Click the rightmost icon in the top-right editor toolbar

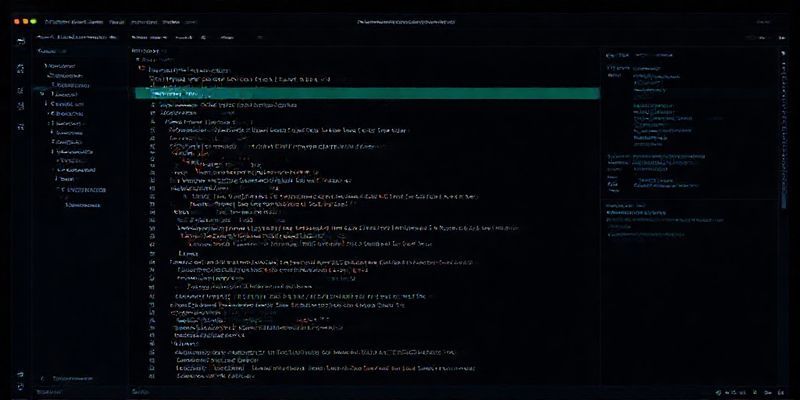pos(785,35)
